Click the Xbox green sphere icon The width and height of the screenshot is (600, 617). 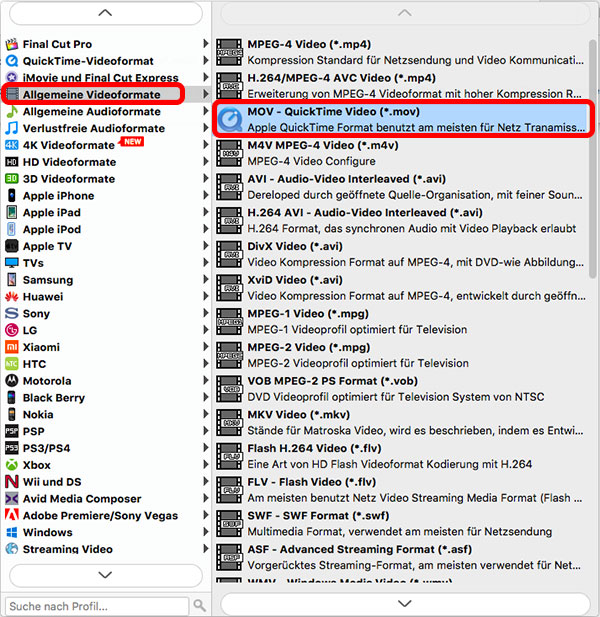pyautogui.click(x=12, y=465)
